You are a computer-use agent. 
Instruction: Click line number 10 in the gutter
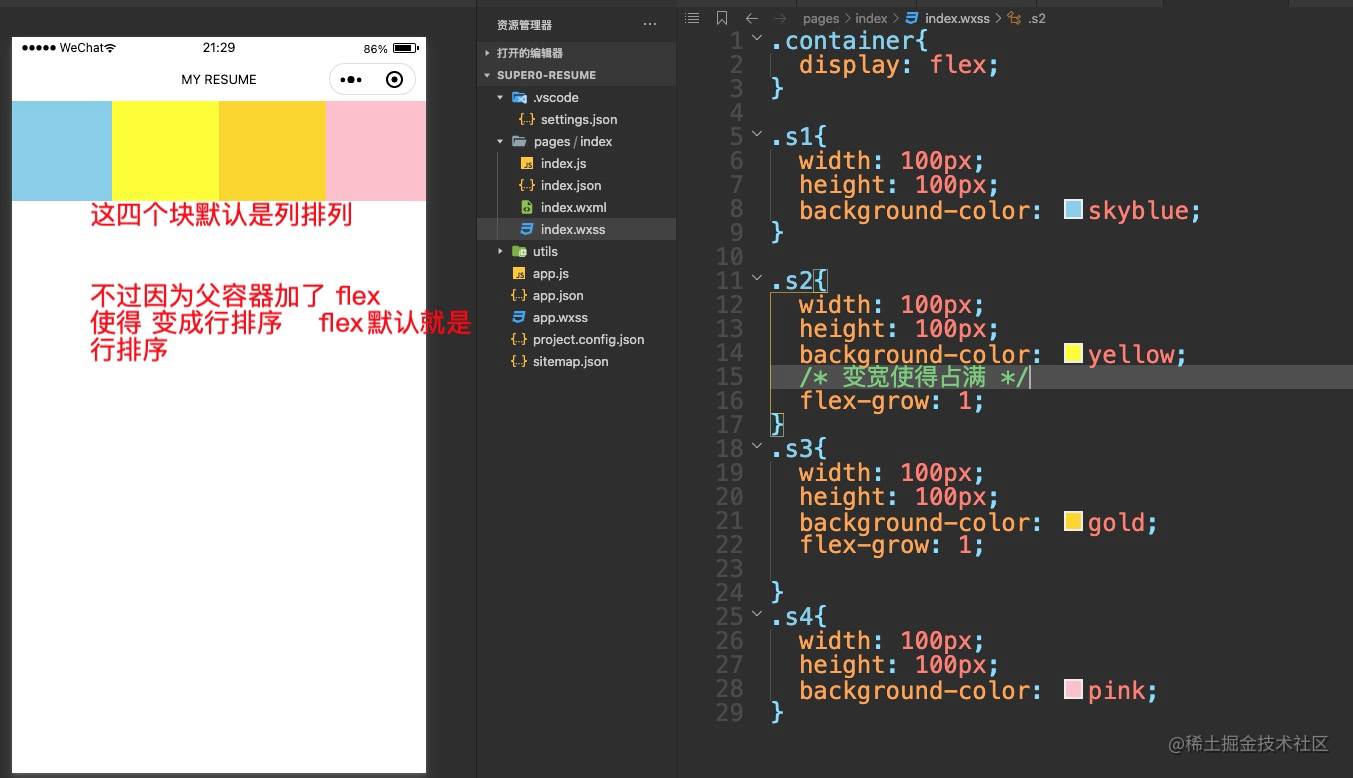(730, 257)
